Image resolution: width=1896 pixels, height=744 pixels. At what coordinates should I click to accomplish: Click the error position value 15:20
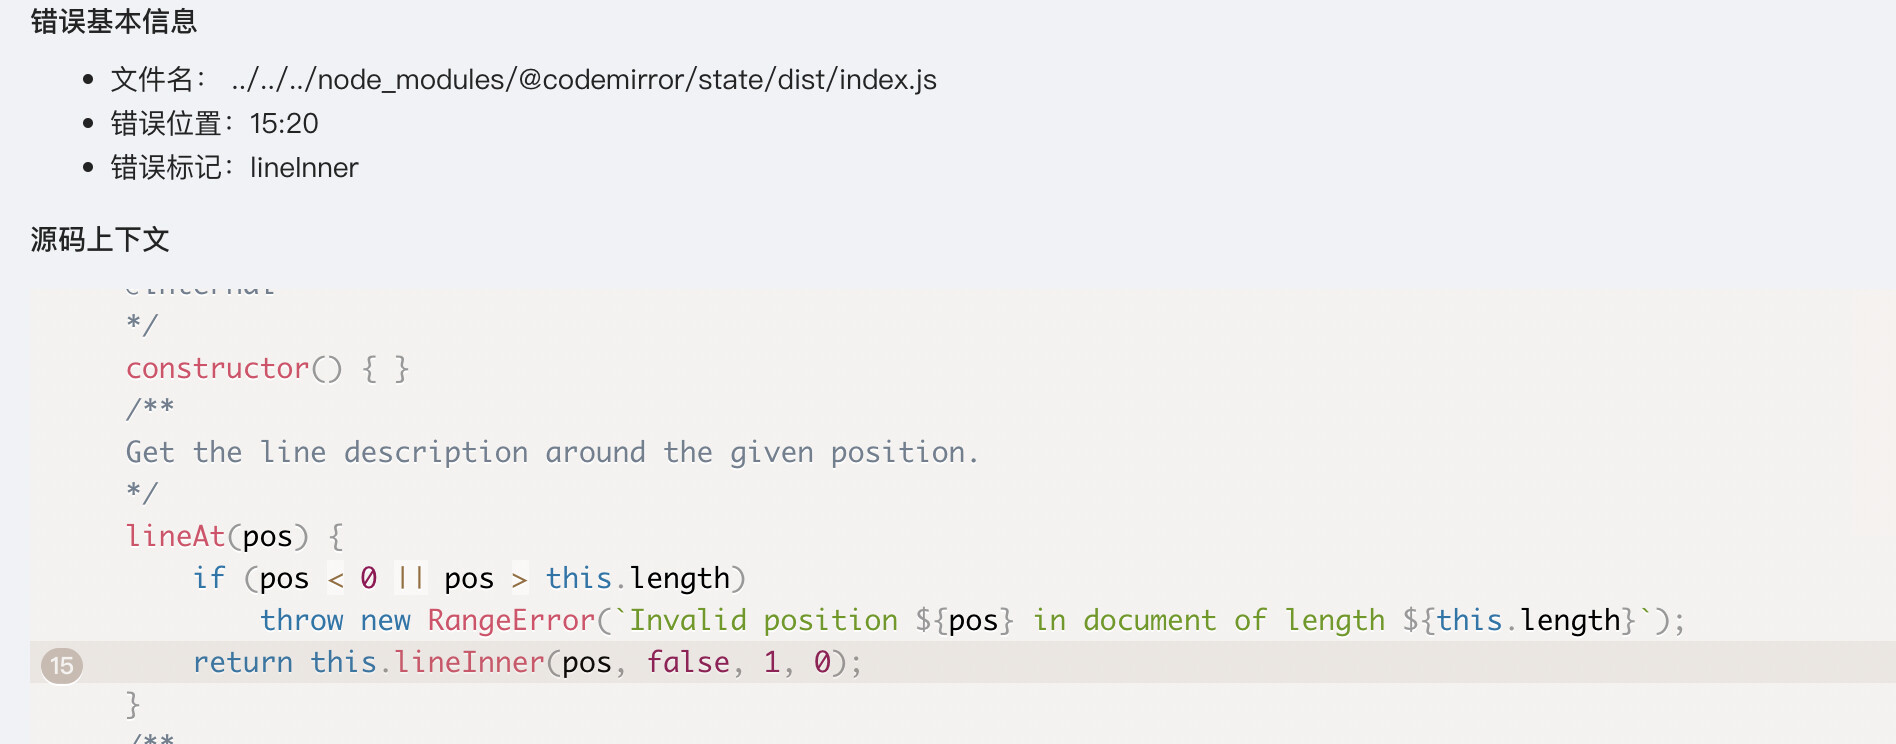[284, 123]
